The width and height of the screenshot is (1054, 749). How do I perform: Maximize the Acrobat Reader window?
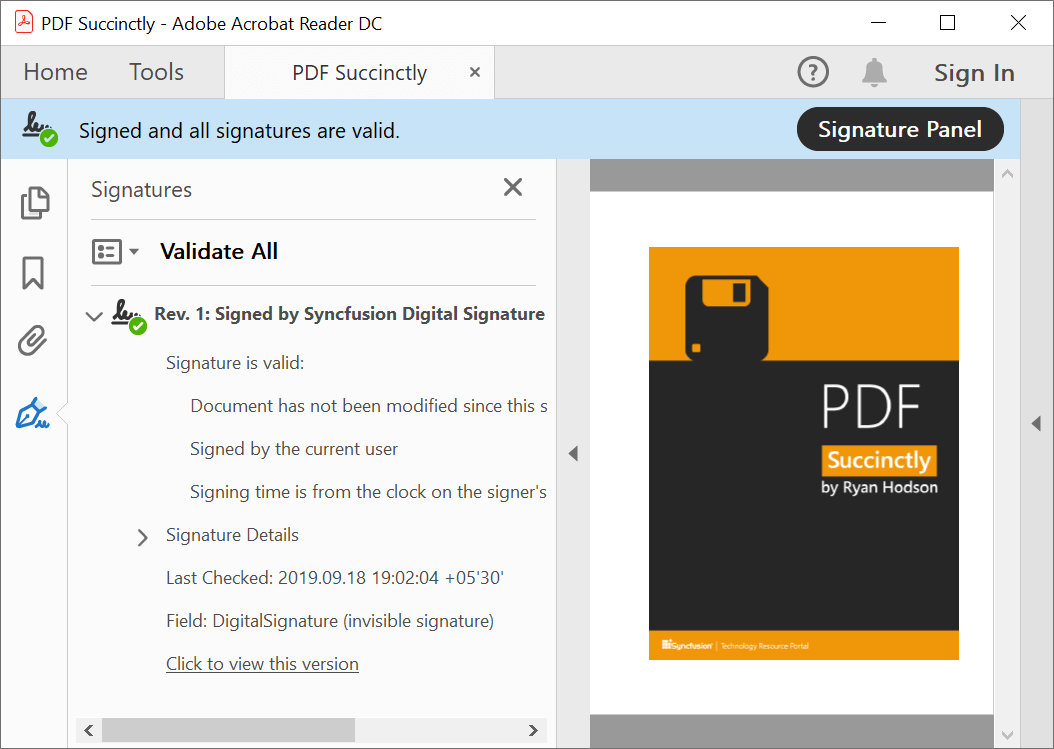947,23
